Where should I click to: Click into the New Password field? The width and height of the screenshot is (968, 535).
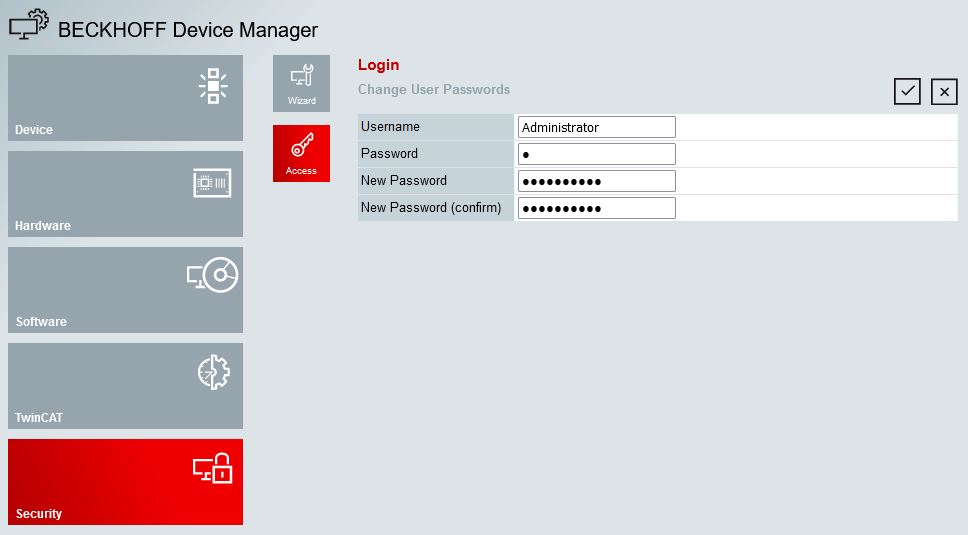[x=596, y=181]
